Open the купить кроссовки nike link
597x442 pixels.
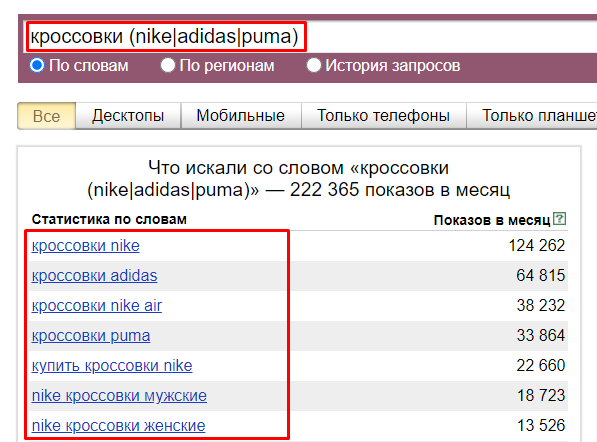112,366
